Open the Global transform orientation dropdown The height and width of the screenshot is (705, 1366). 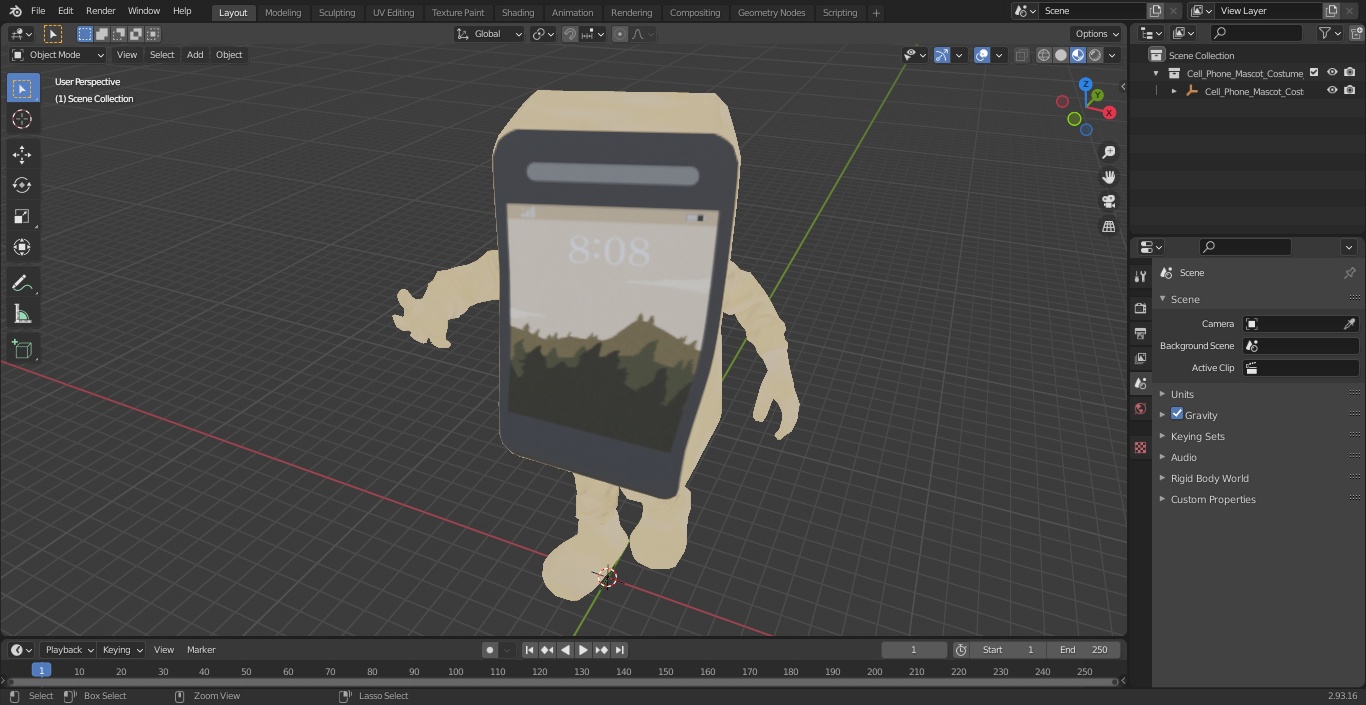[x=490, y=34]
